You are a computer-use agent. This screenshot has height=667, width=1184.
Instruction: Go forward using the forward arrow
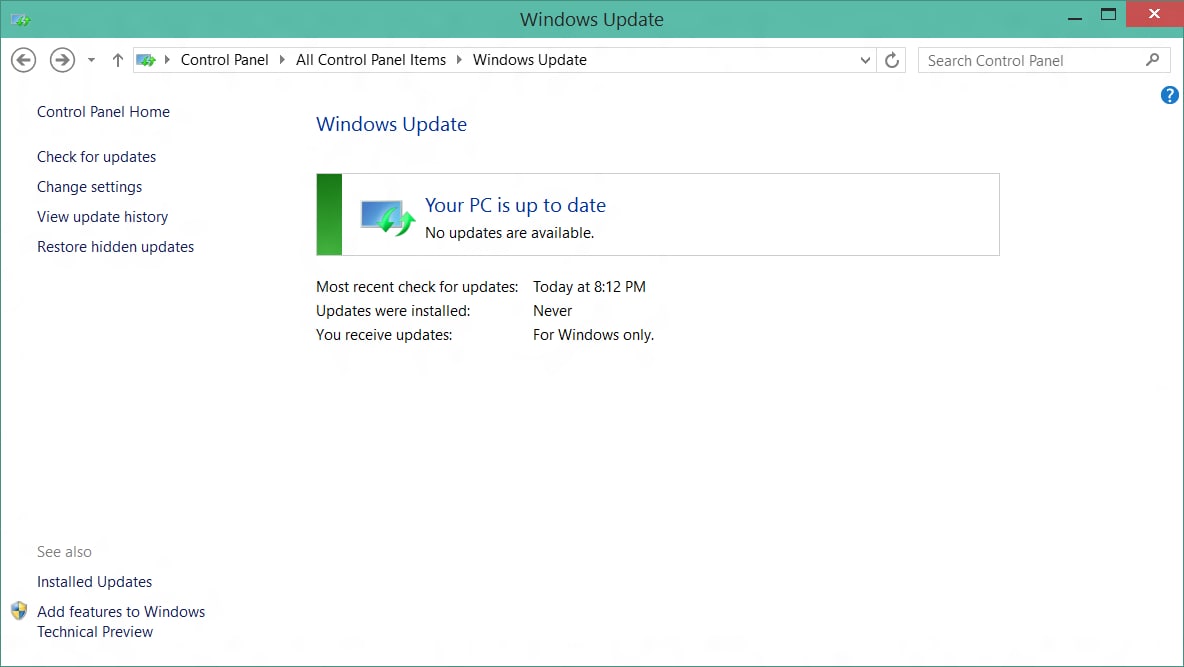point(62,60)
